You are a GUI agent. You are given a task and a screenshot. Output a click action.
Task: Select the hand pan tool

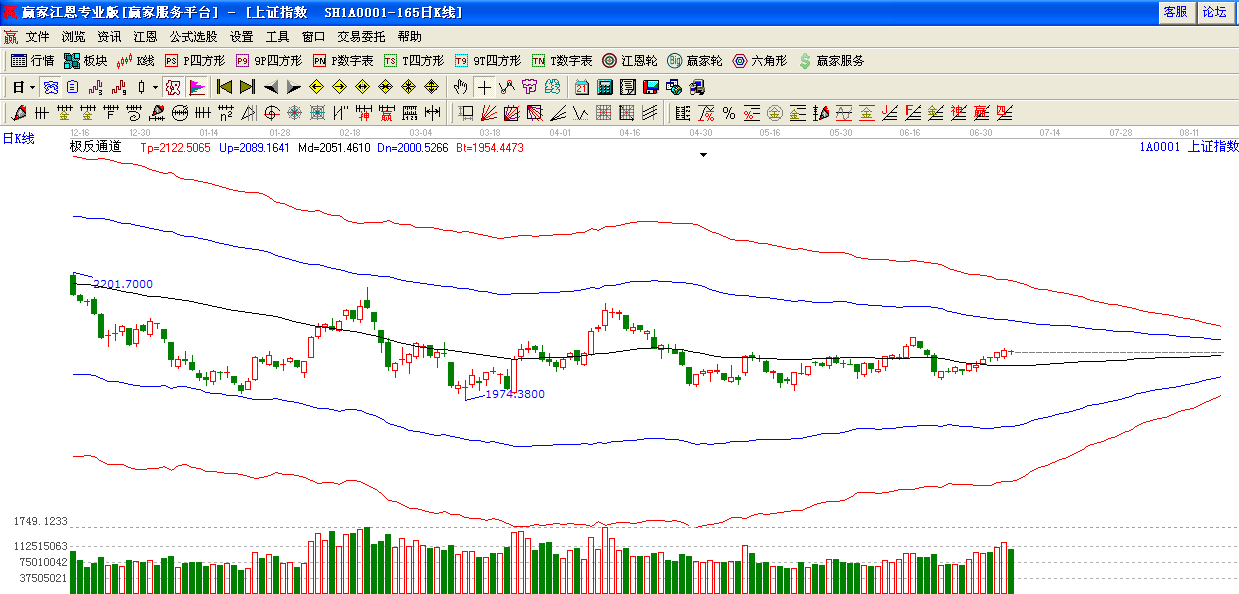click(461, 87)
